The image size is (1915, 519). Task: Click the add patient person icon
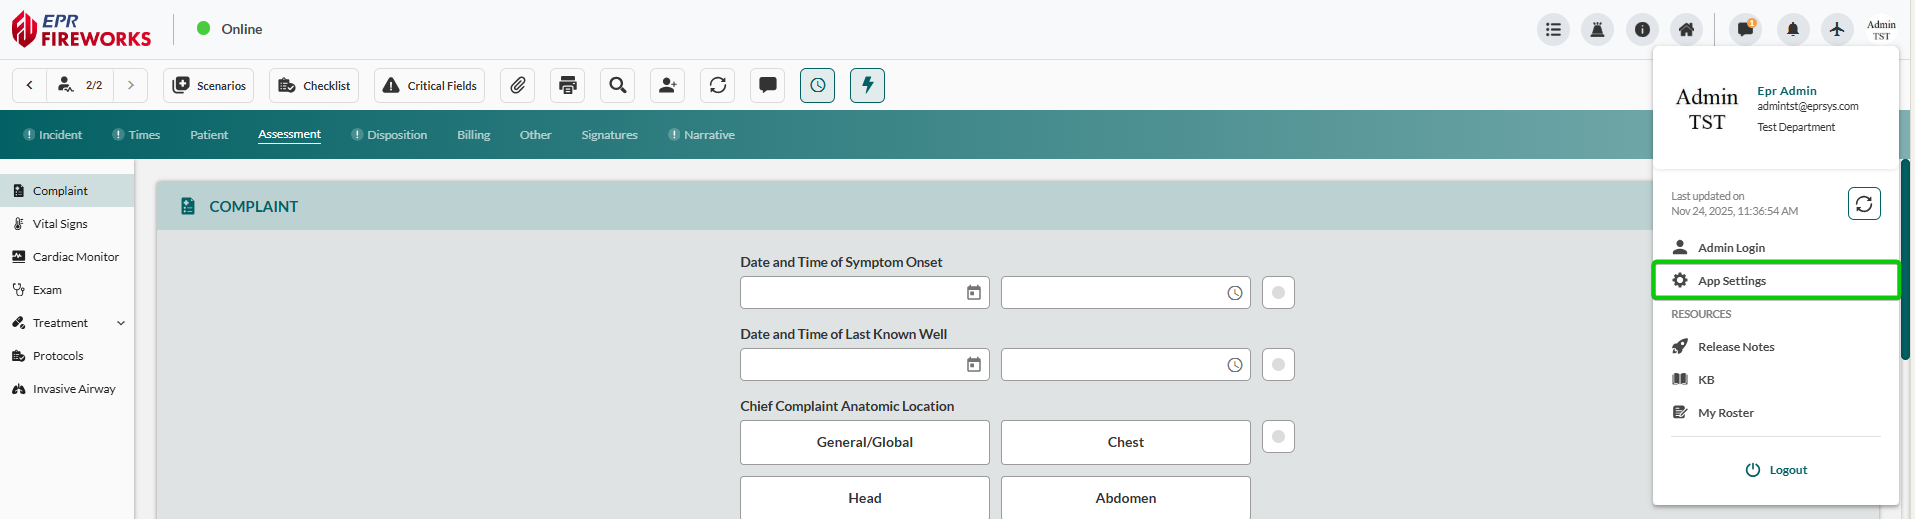pyautogui.click(x=667, y=86)
